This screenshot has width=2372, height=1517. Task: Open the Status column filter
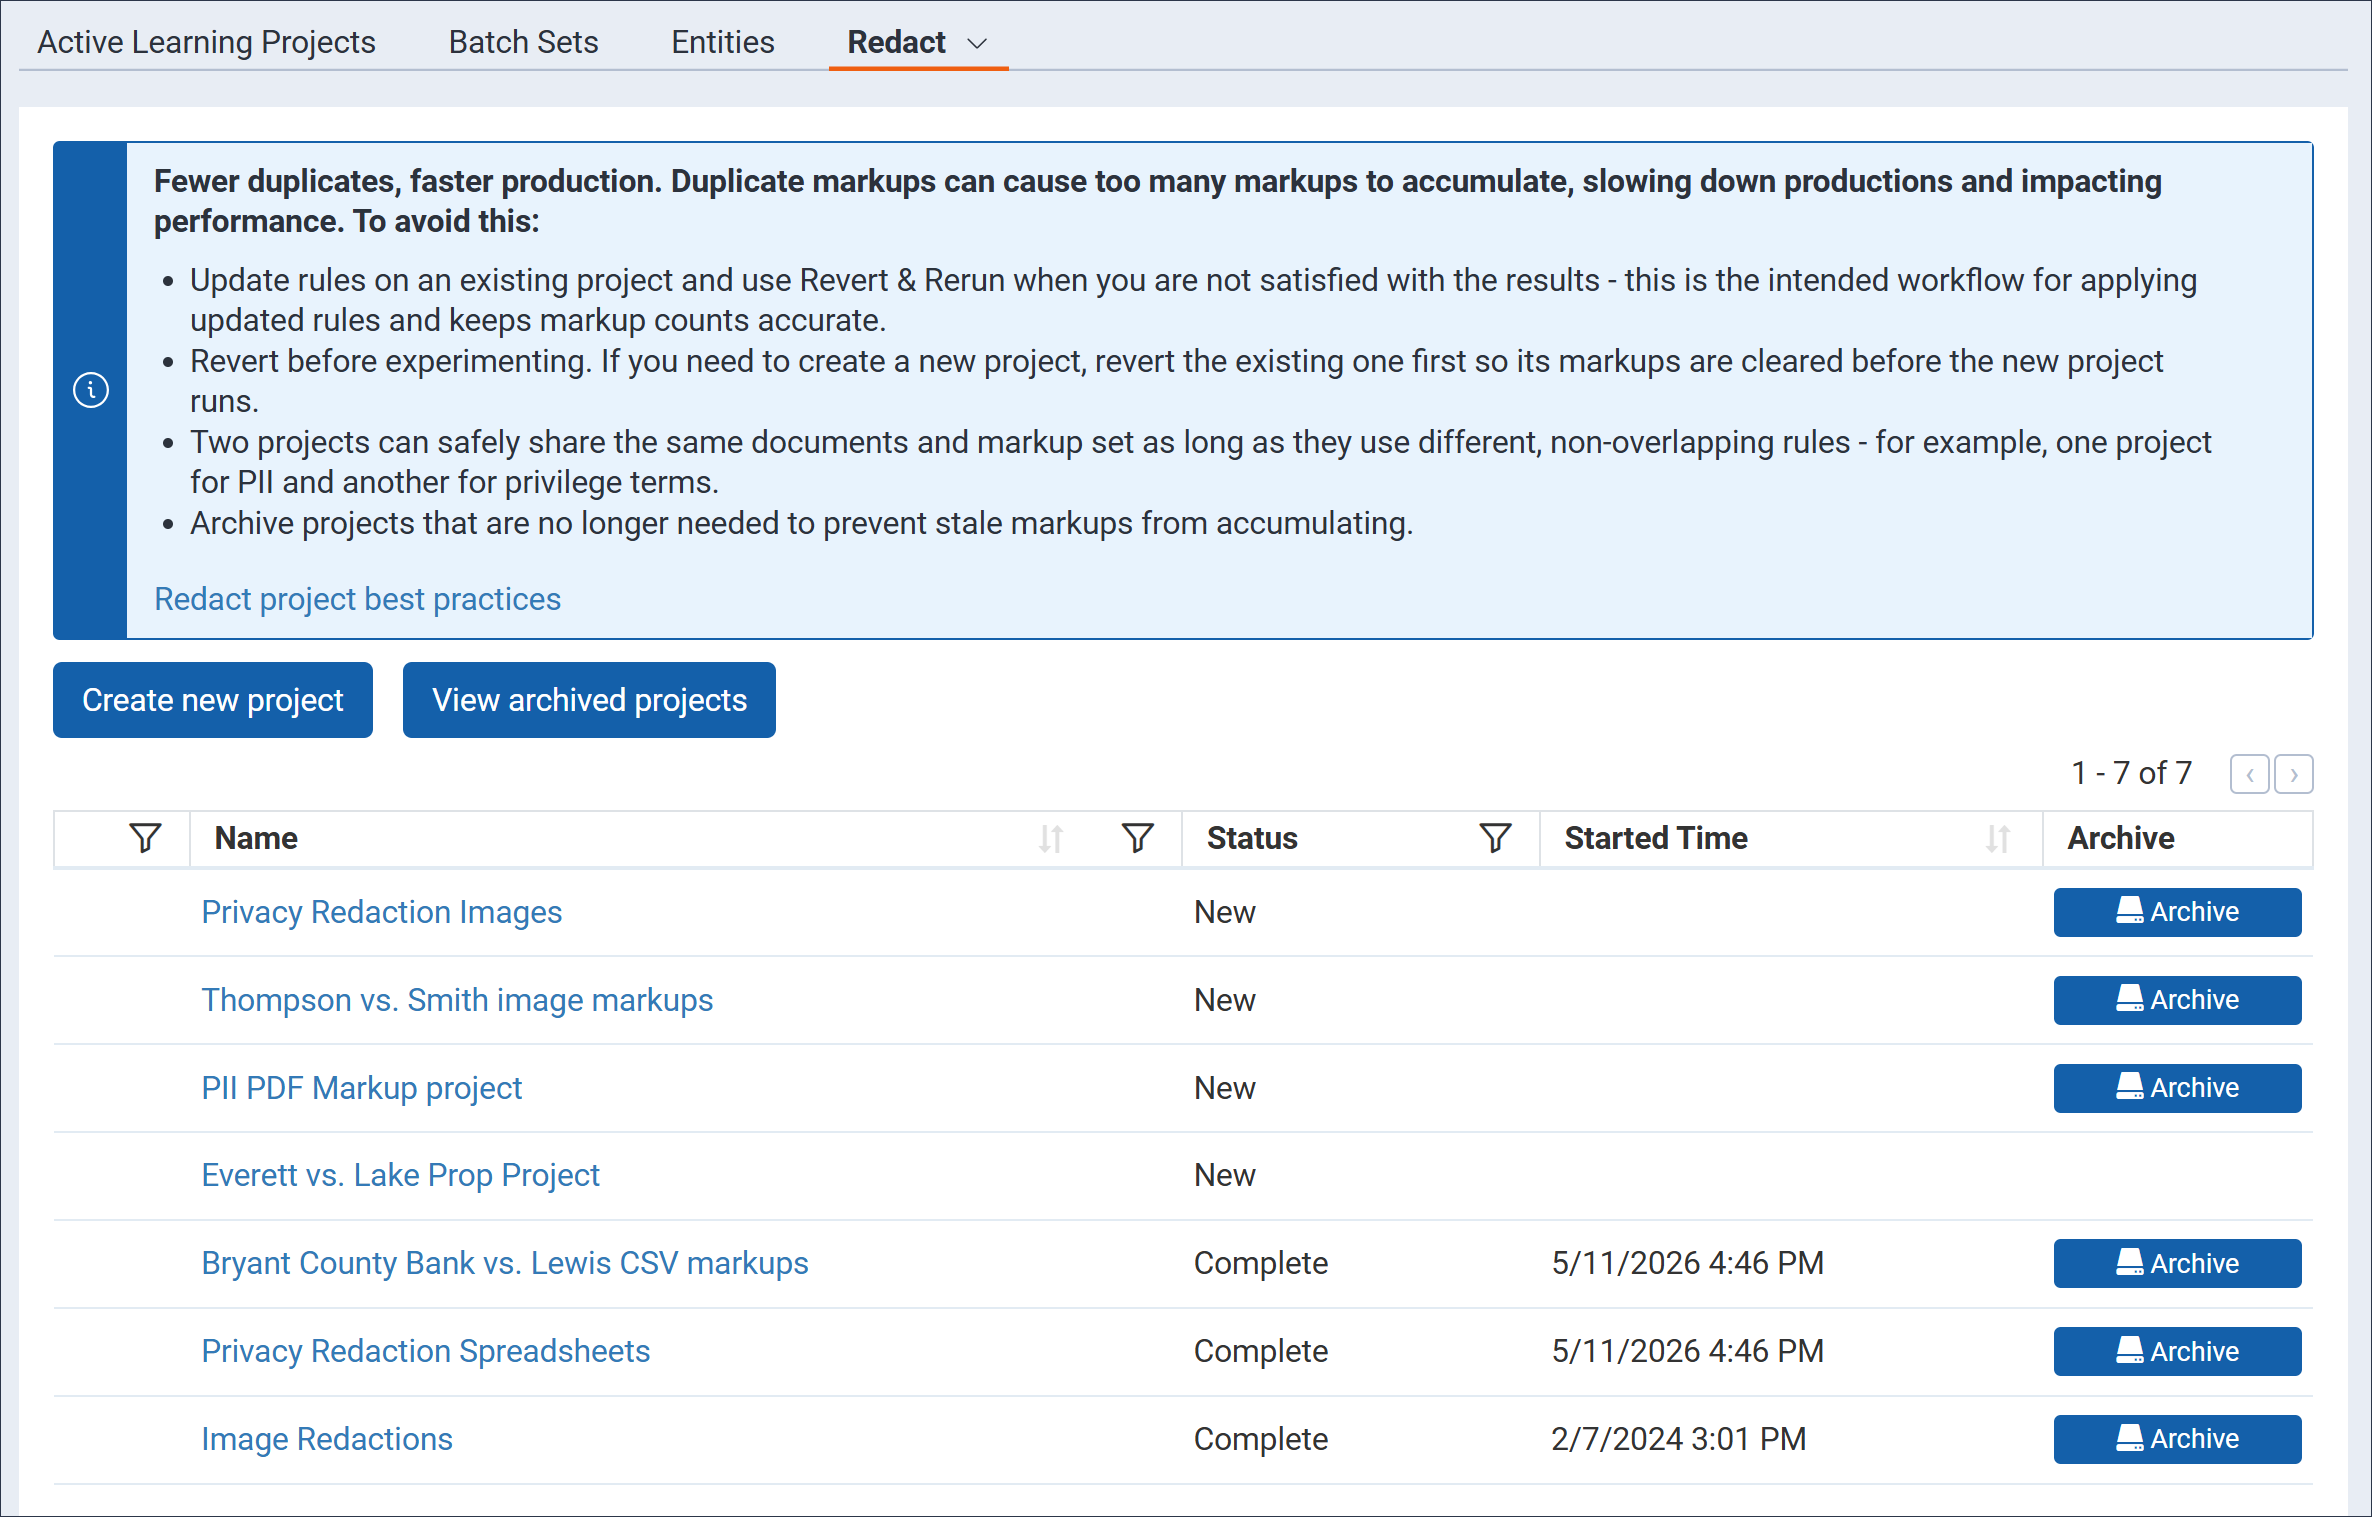tap(1495, 838)
